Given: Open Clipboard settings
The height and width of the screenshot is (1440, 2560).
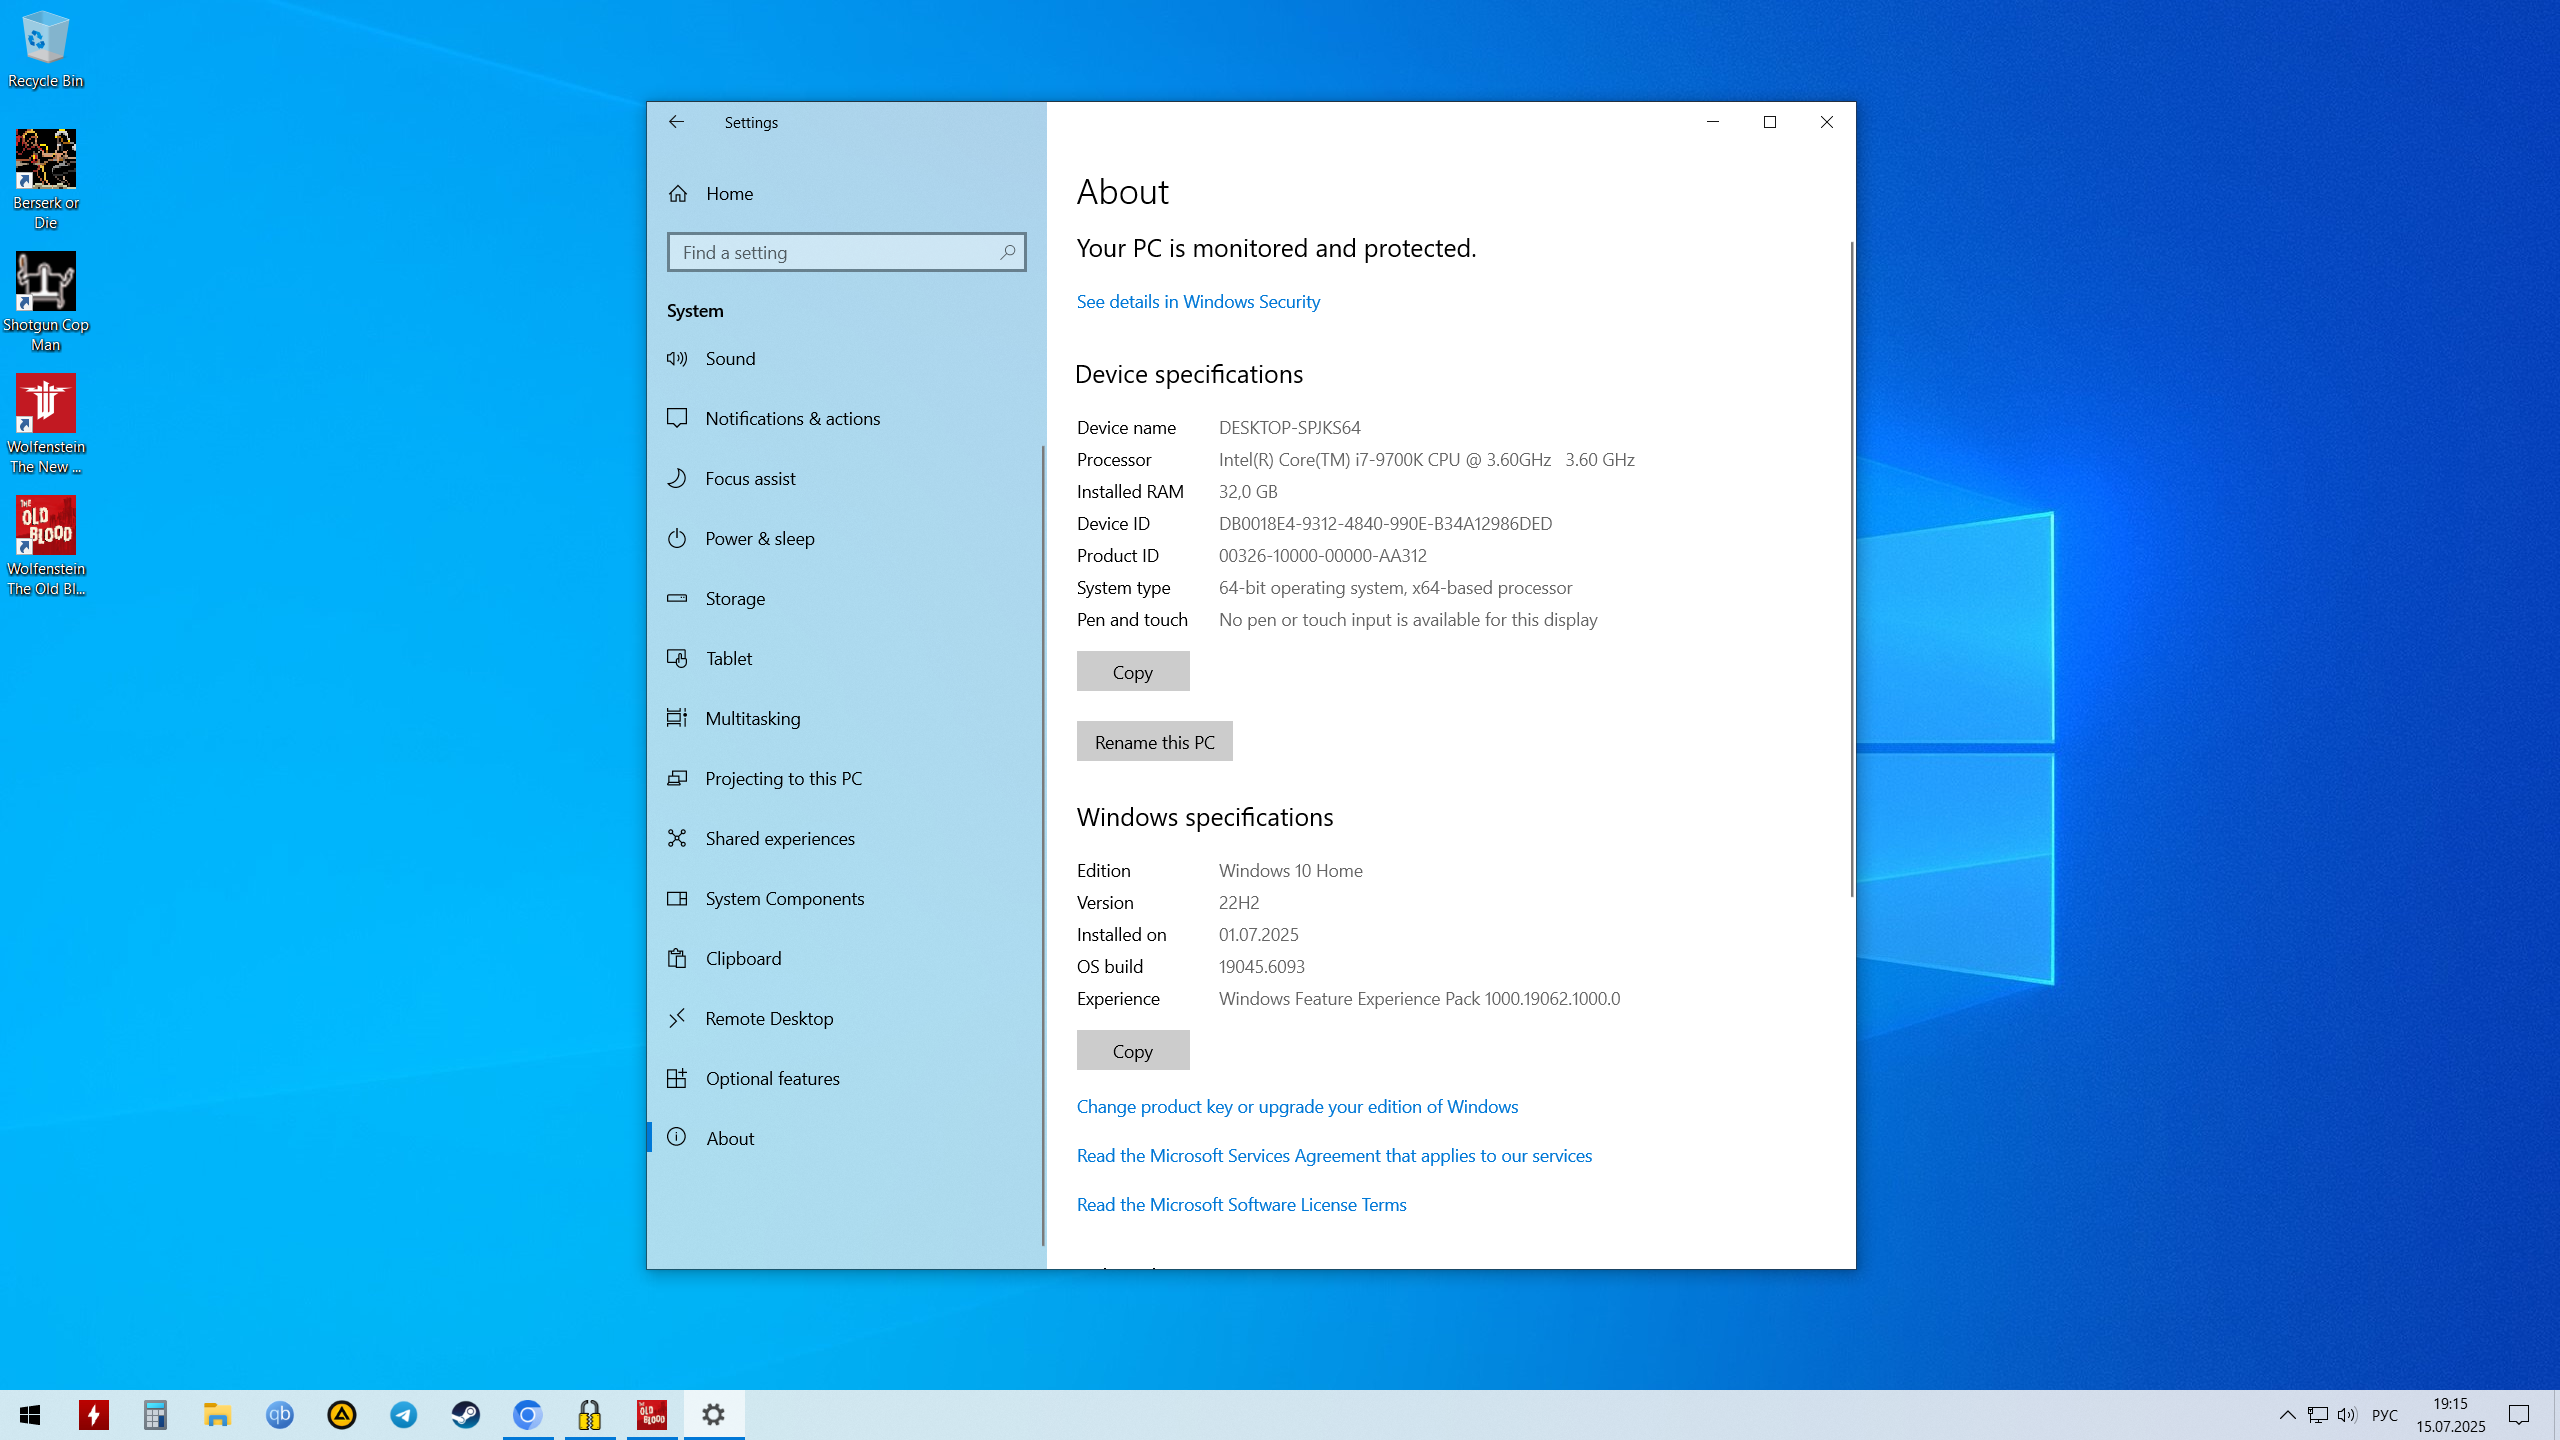Looking at the screenshot, I should point(846,959).
